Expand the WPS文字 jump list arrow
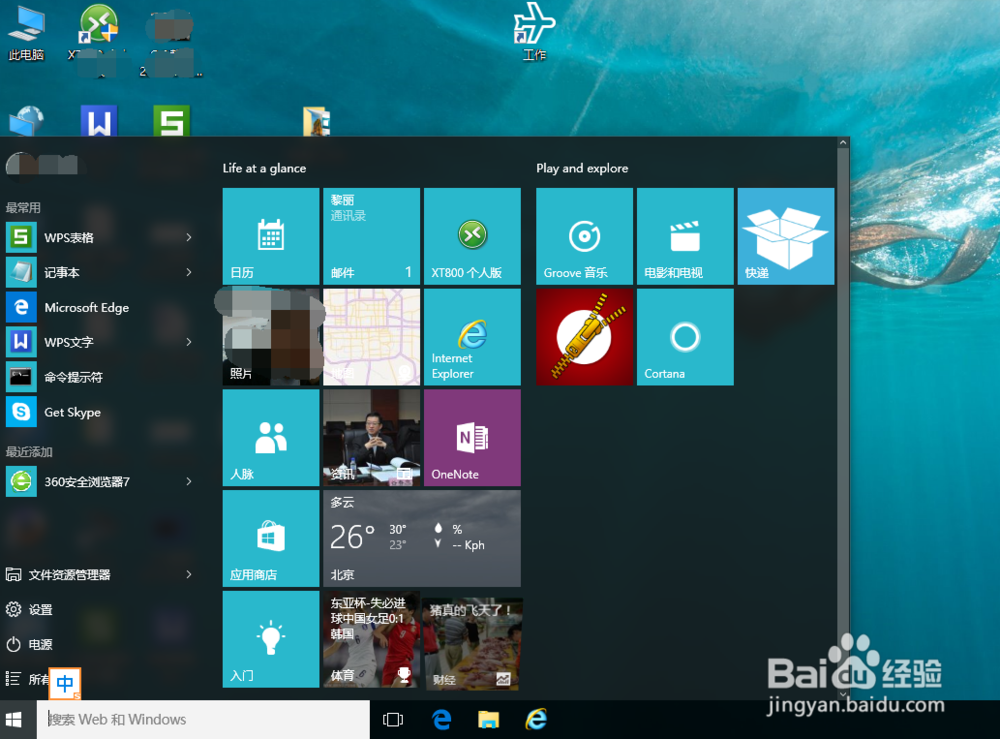Viewport: 1000px width, 739px height. [x=189, y=342]
